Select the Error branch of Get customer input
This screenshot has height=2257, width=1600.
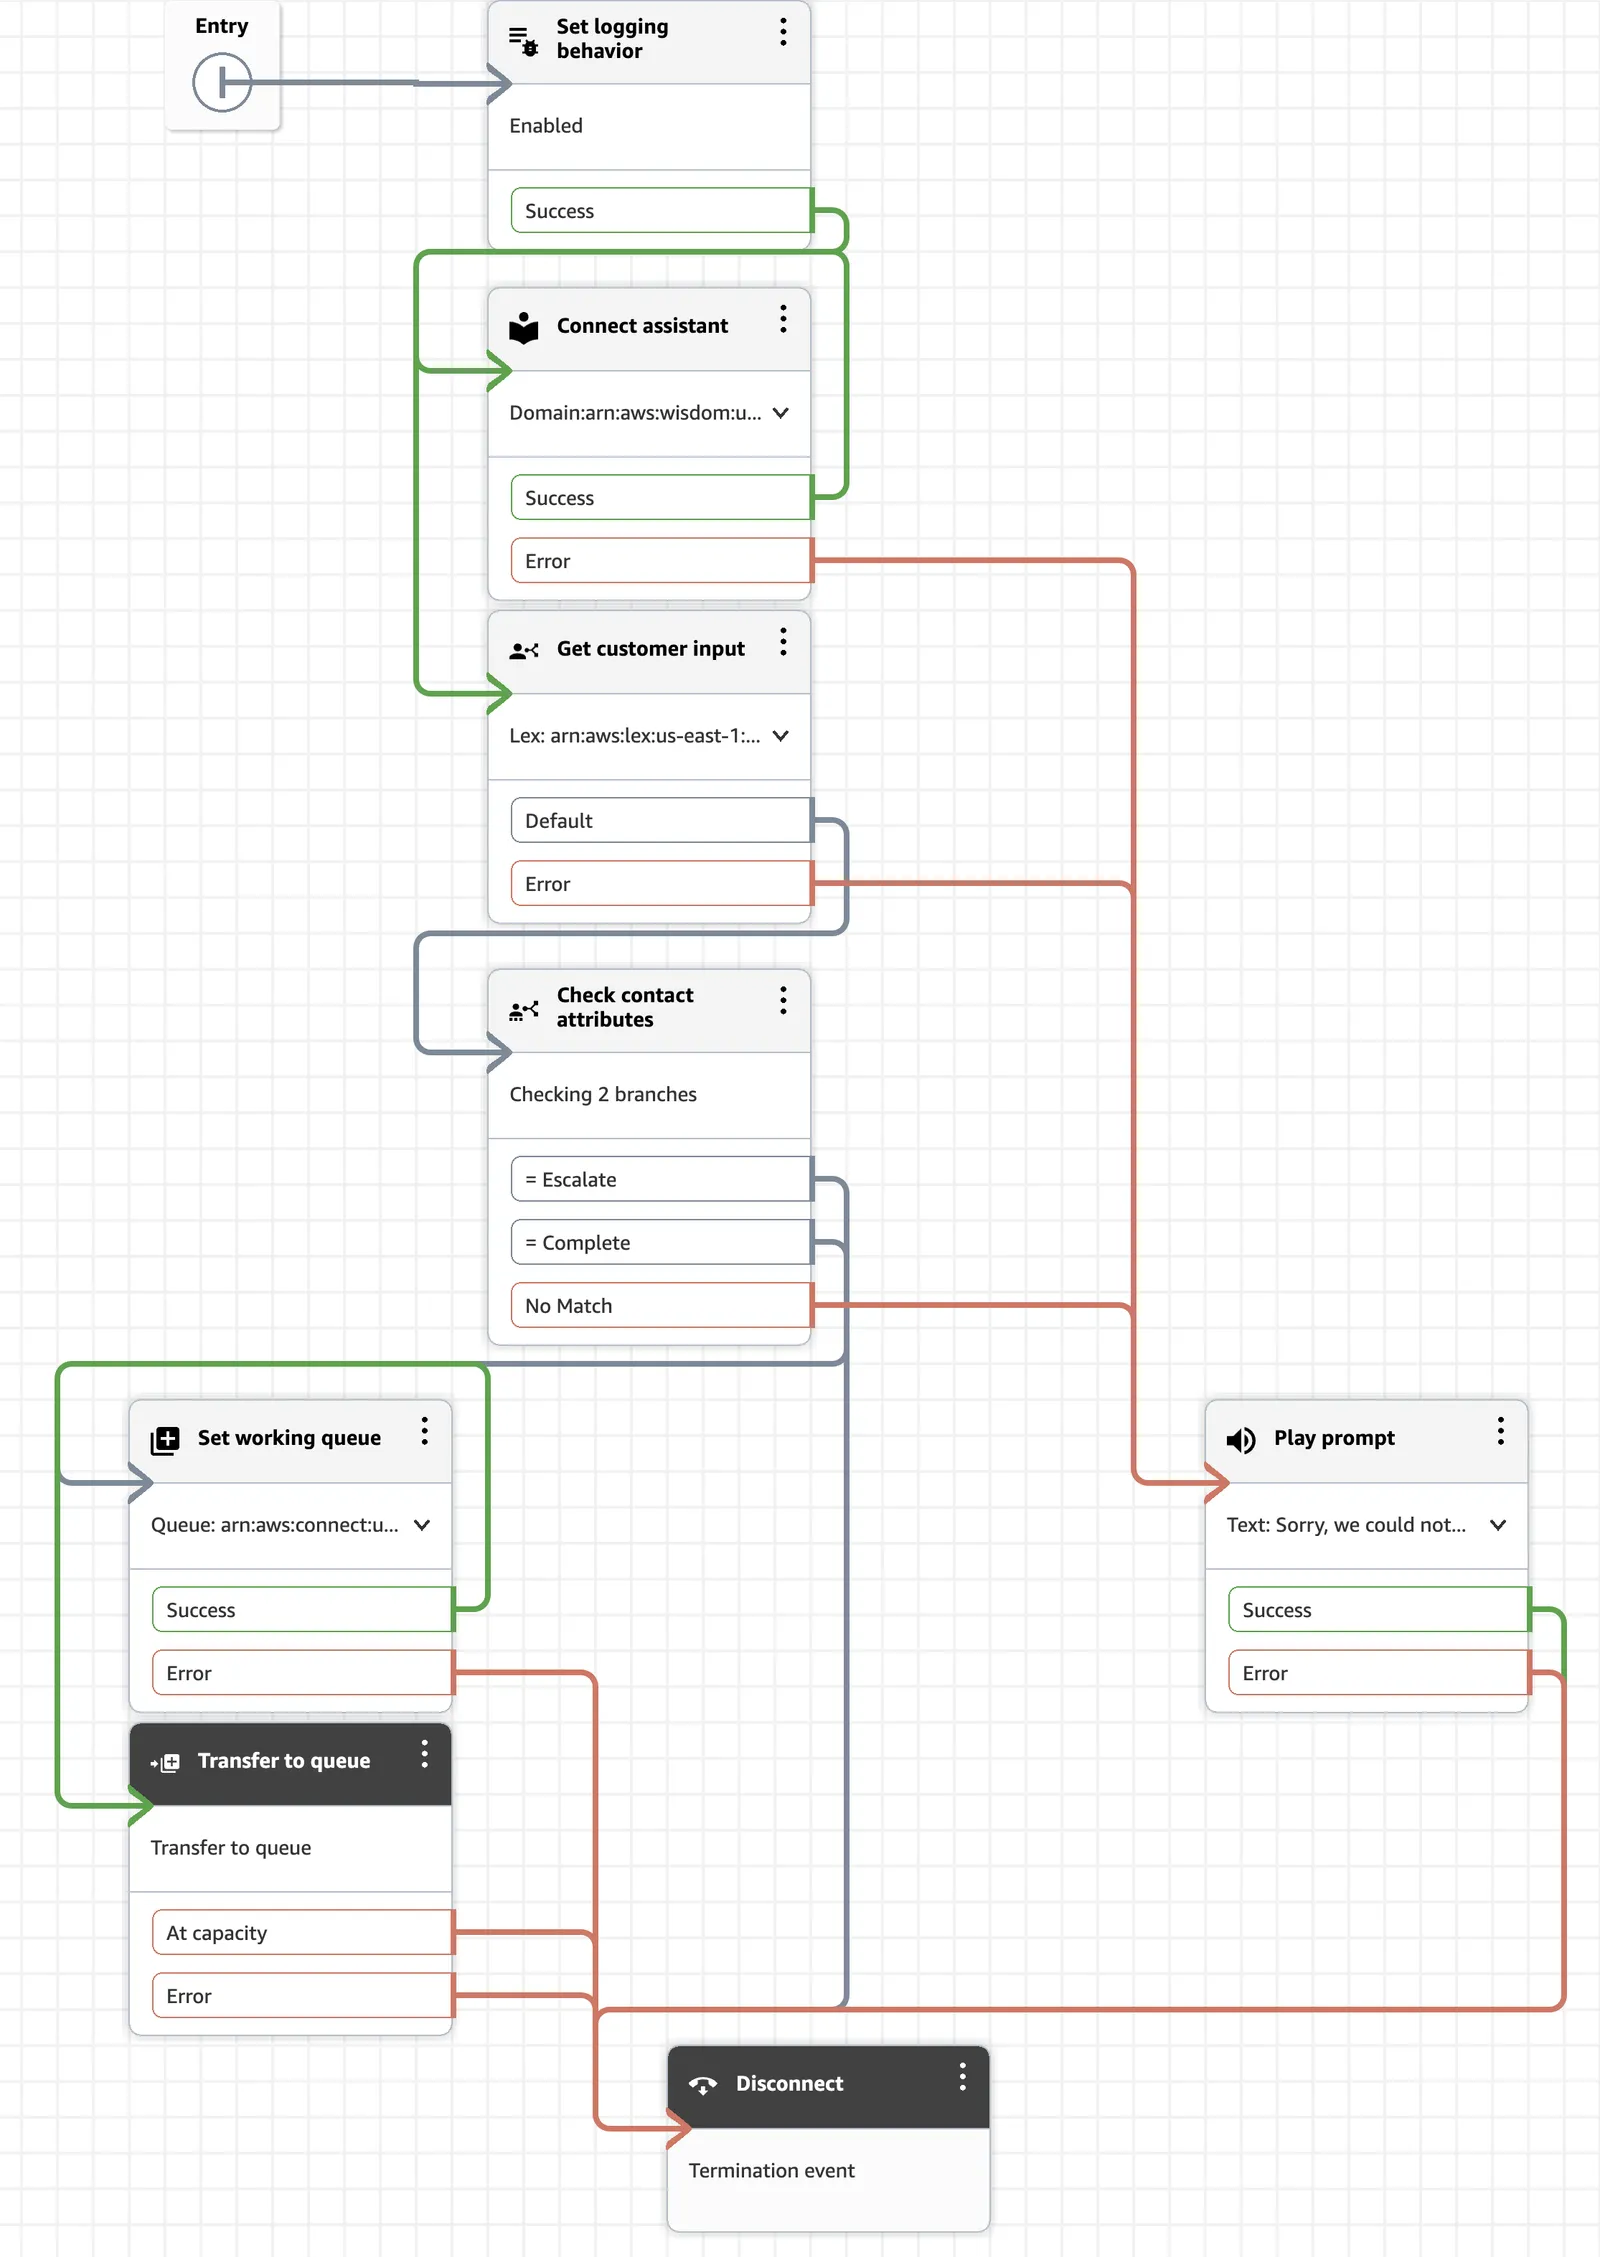(x=662, y=884)
